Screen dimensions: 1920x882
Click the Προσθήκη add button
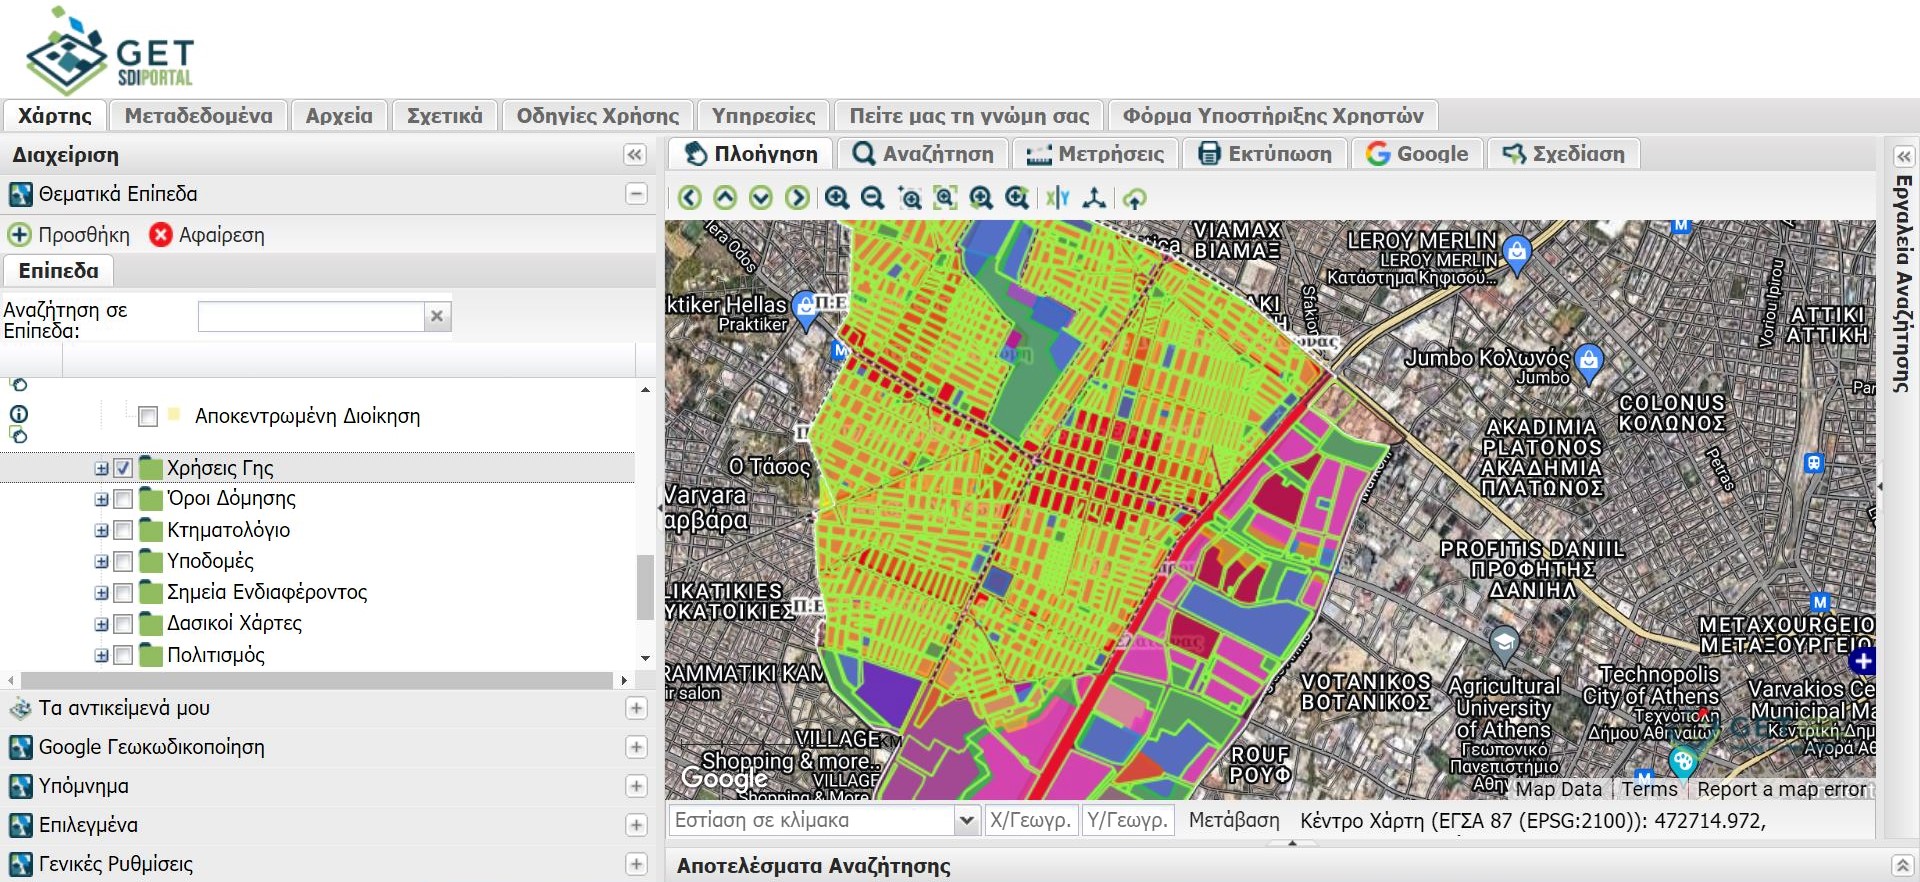click(70, 235)
